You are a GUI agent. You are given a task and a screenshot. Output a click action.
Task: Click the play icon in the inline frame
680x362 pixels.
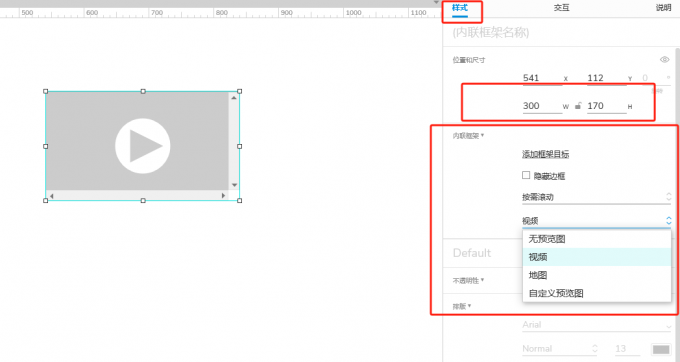tap(143, 146)
